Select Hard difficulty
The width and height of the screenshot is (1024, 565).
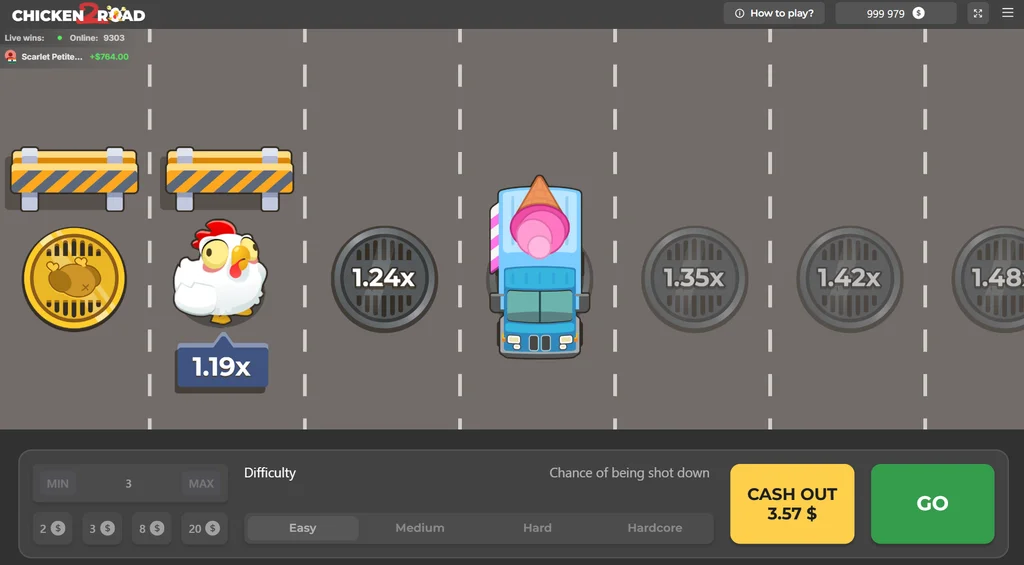(537, 528)
